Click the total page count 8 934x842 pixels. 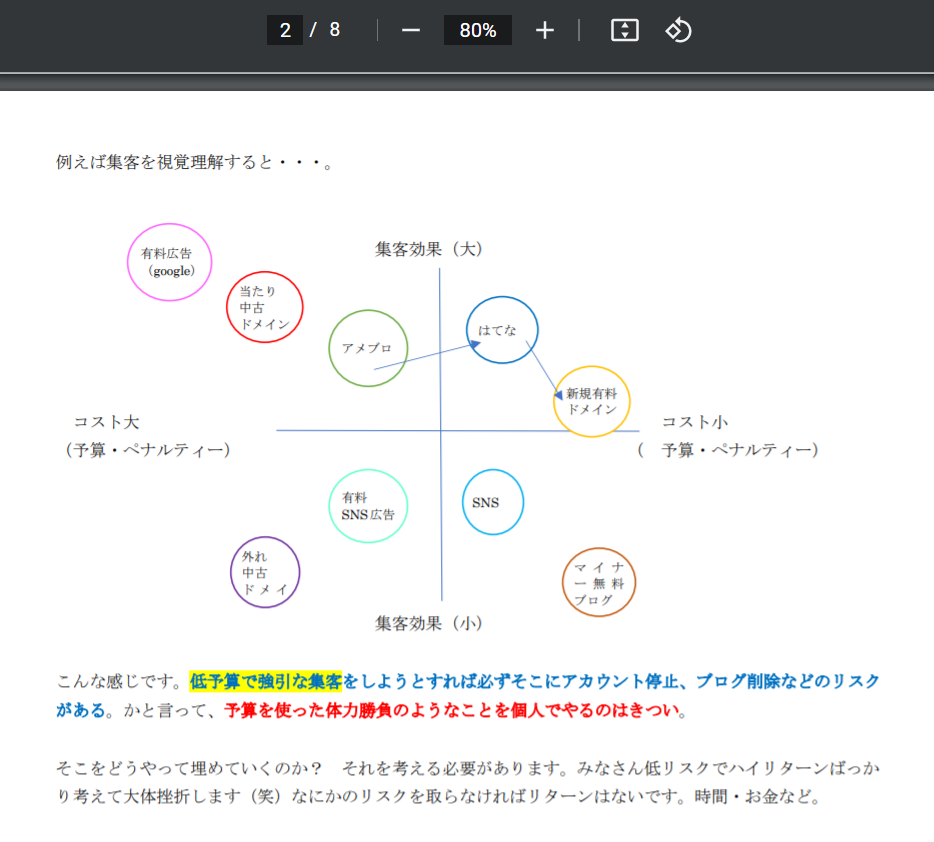[334, 30]
